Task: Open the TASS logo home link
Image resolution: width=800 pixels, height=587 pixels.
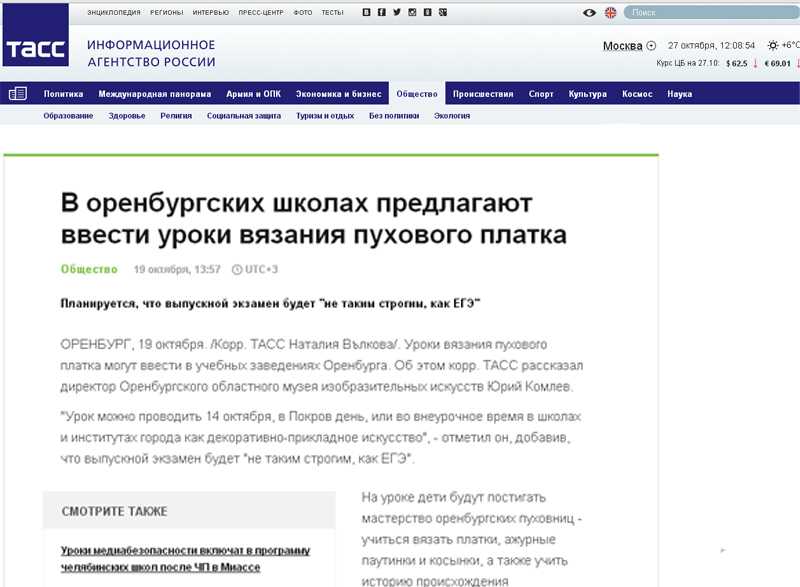Action: click(x=36, y=35)
